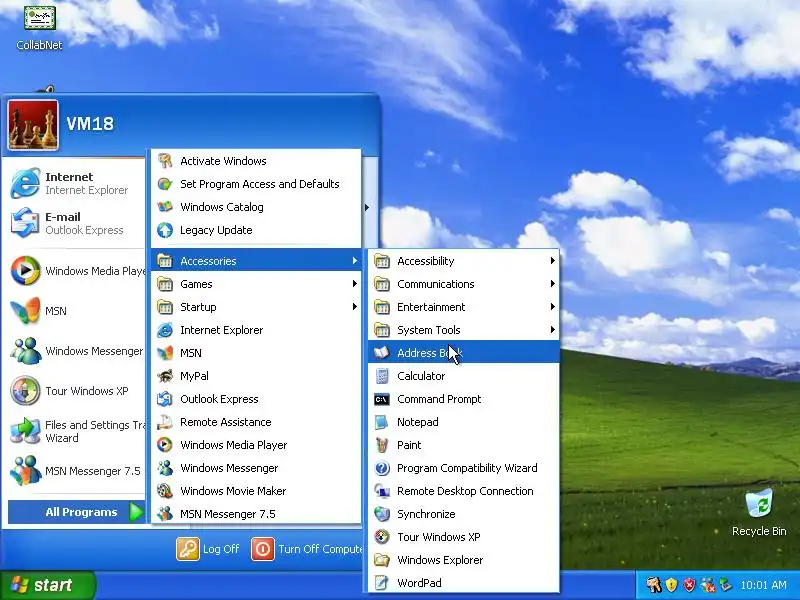
Task: Open Windows Catalog menu entry
Action: (x=256, y=207)
